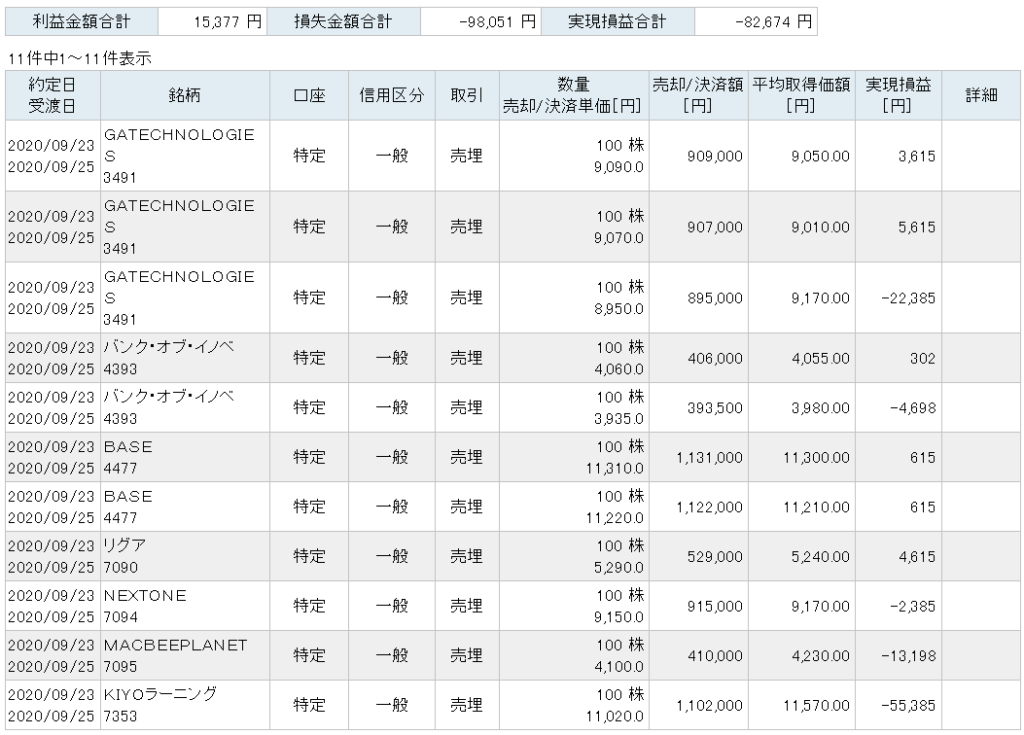Viewport: 1024px width, 735px height.
Task: Click the settlement amount 393,500 cell
Action: [698, 408]
